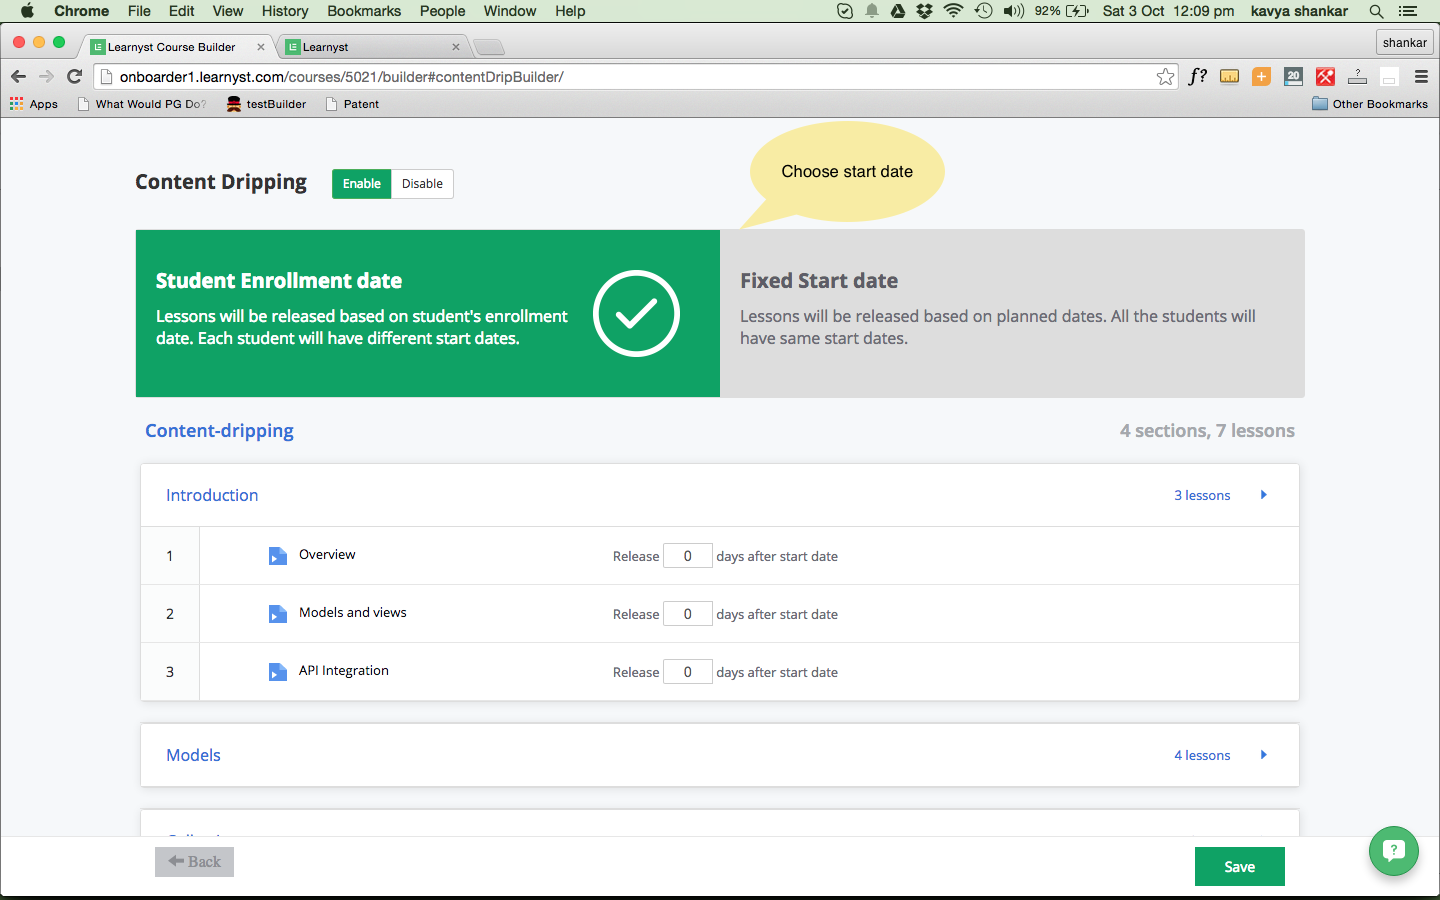Click the Apple menu icon
This screenshot has height=900, width=1440.
click(27, 11)
